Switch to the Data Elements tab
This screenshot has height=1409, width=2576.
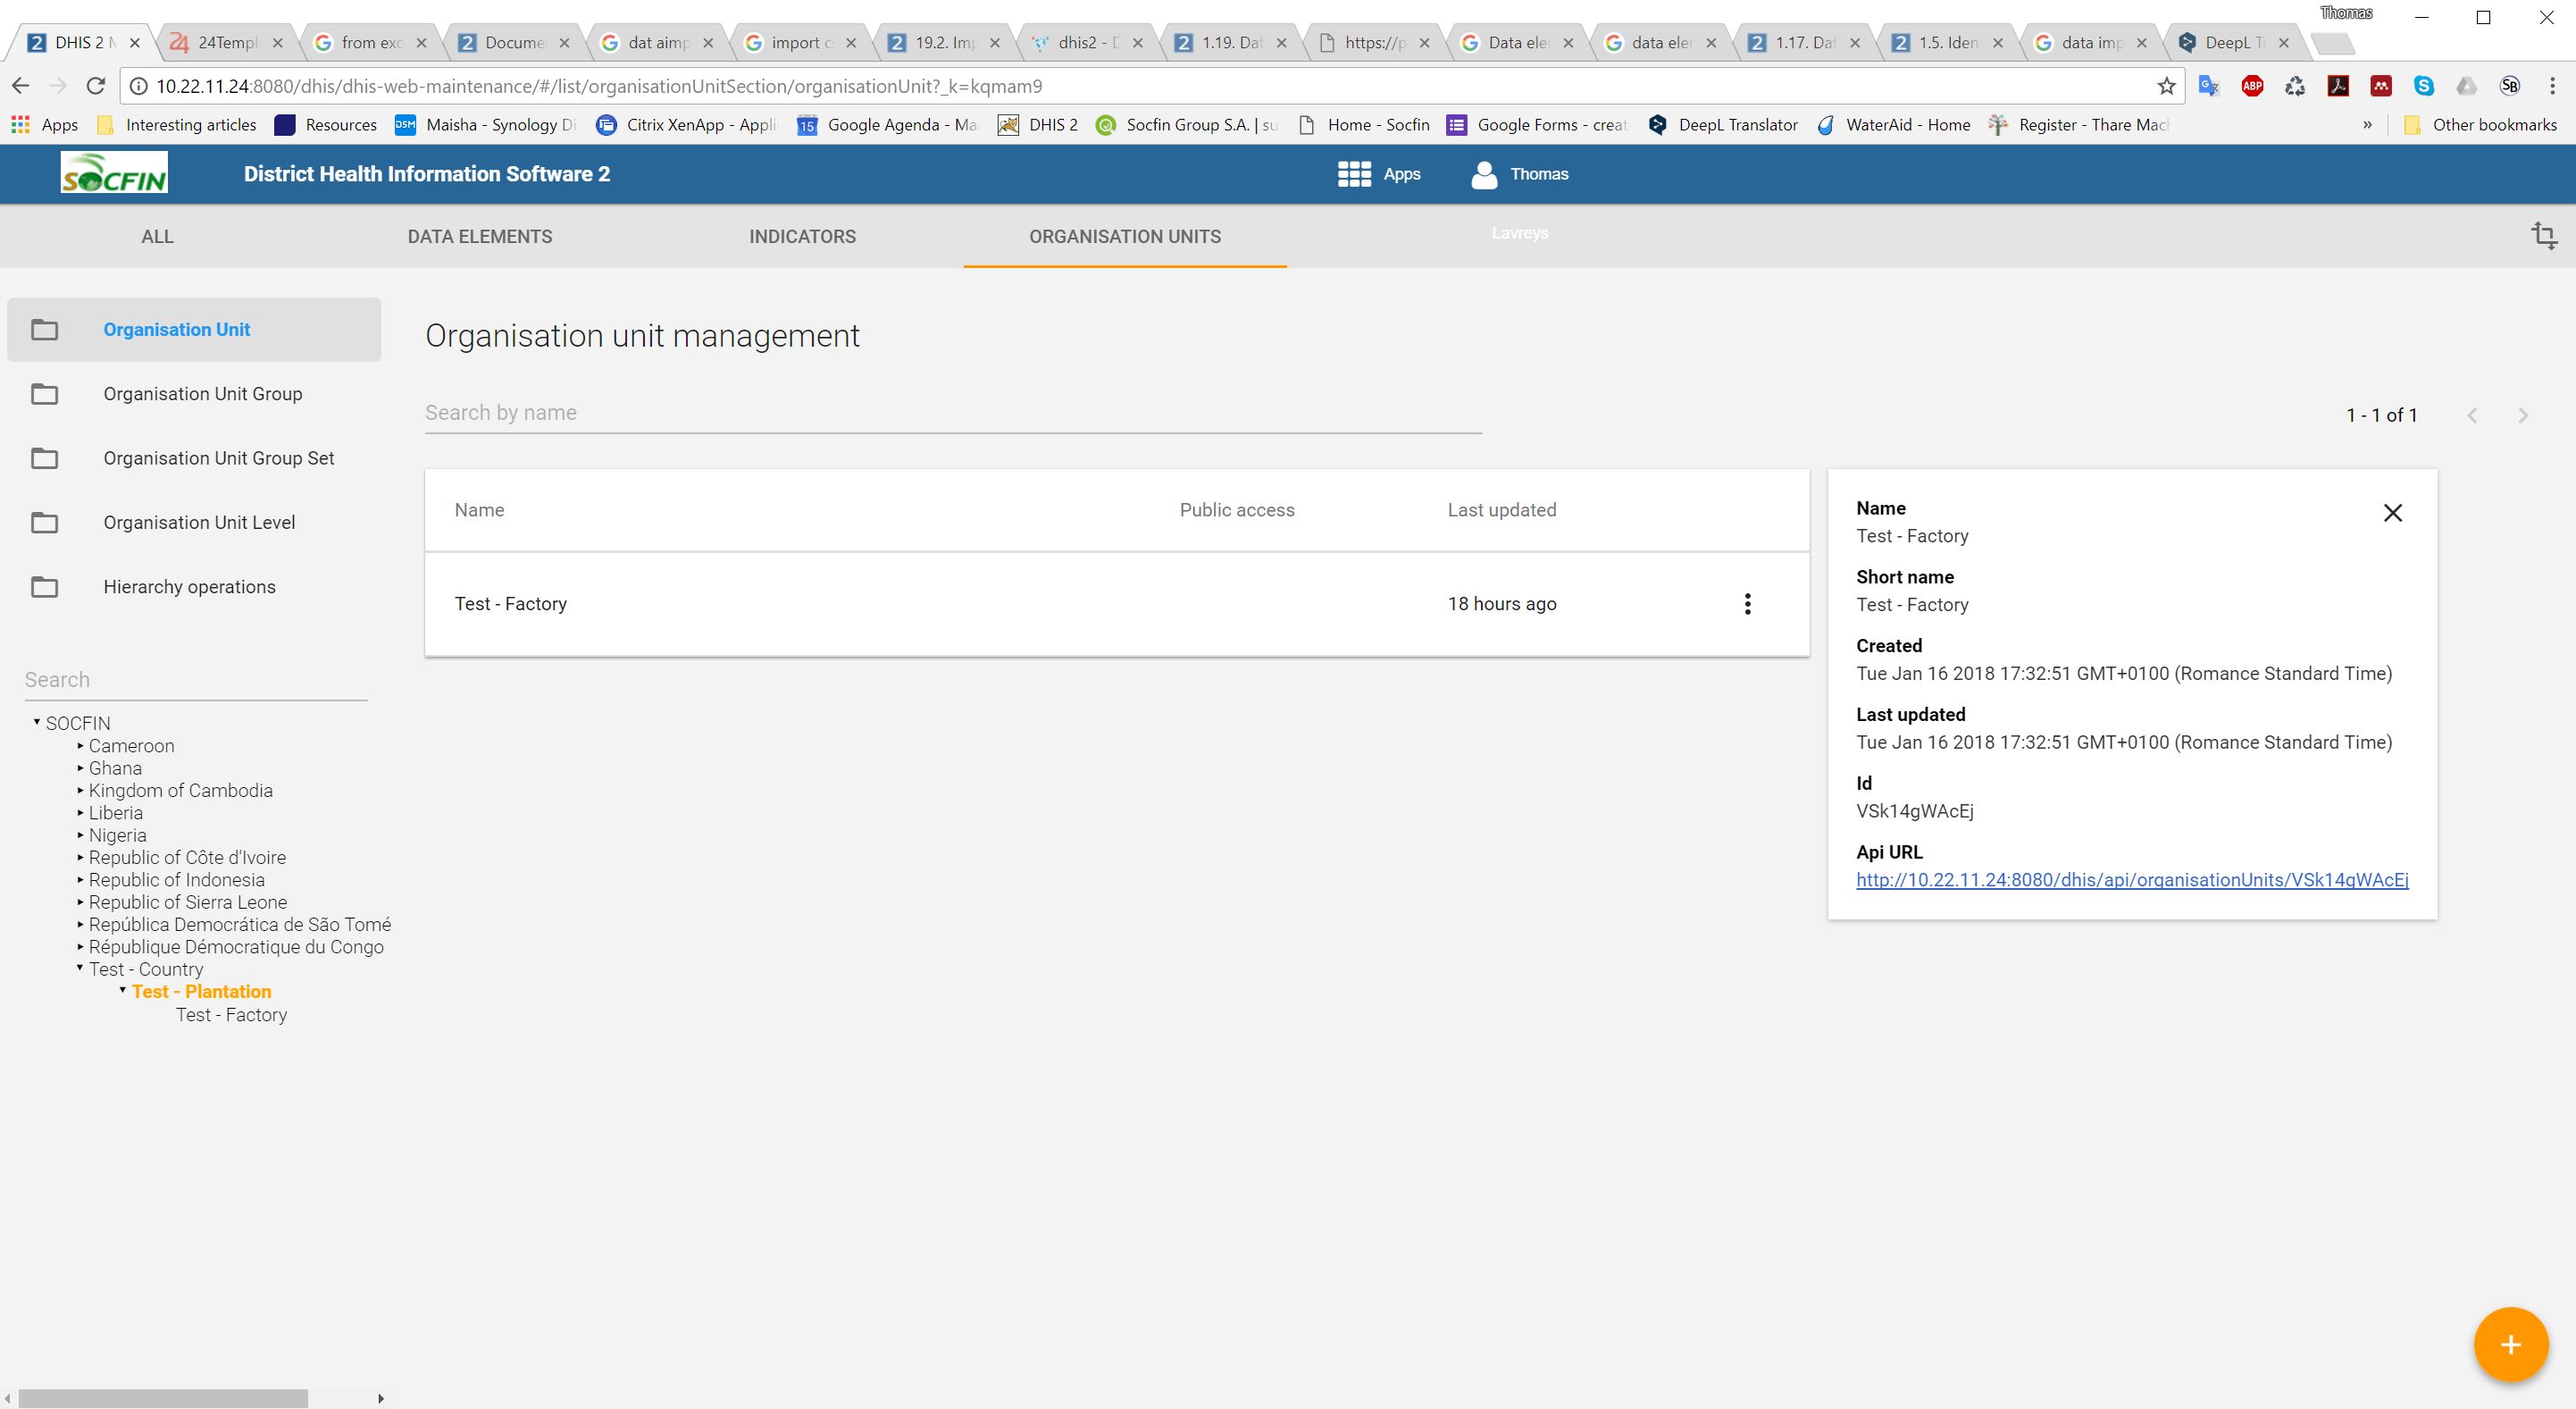pyautogui.click(x=479, y=236)
